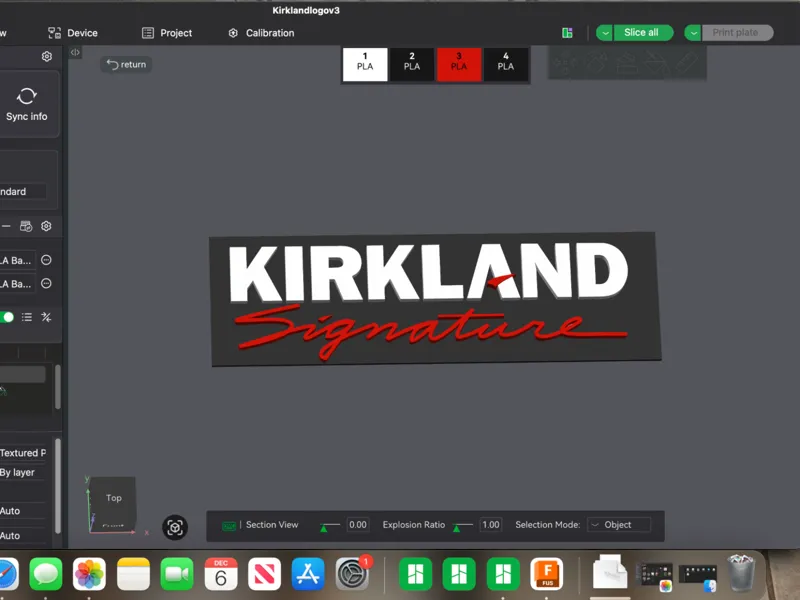
Task: Click the Explosion Ratio slider handle
Action: tap(457, 529)
